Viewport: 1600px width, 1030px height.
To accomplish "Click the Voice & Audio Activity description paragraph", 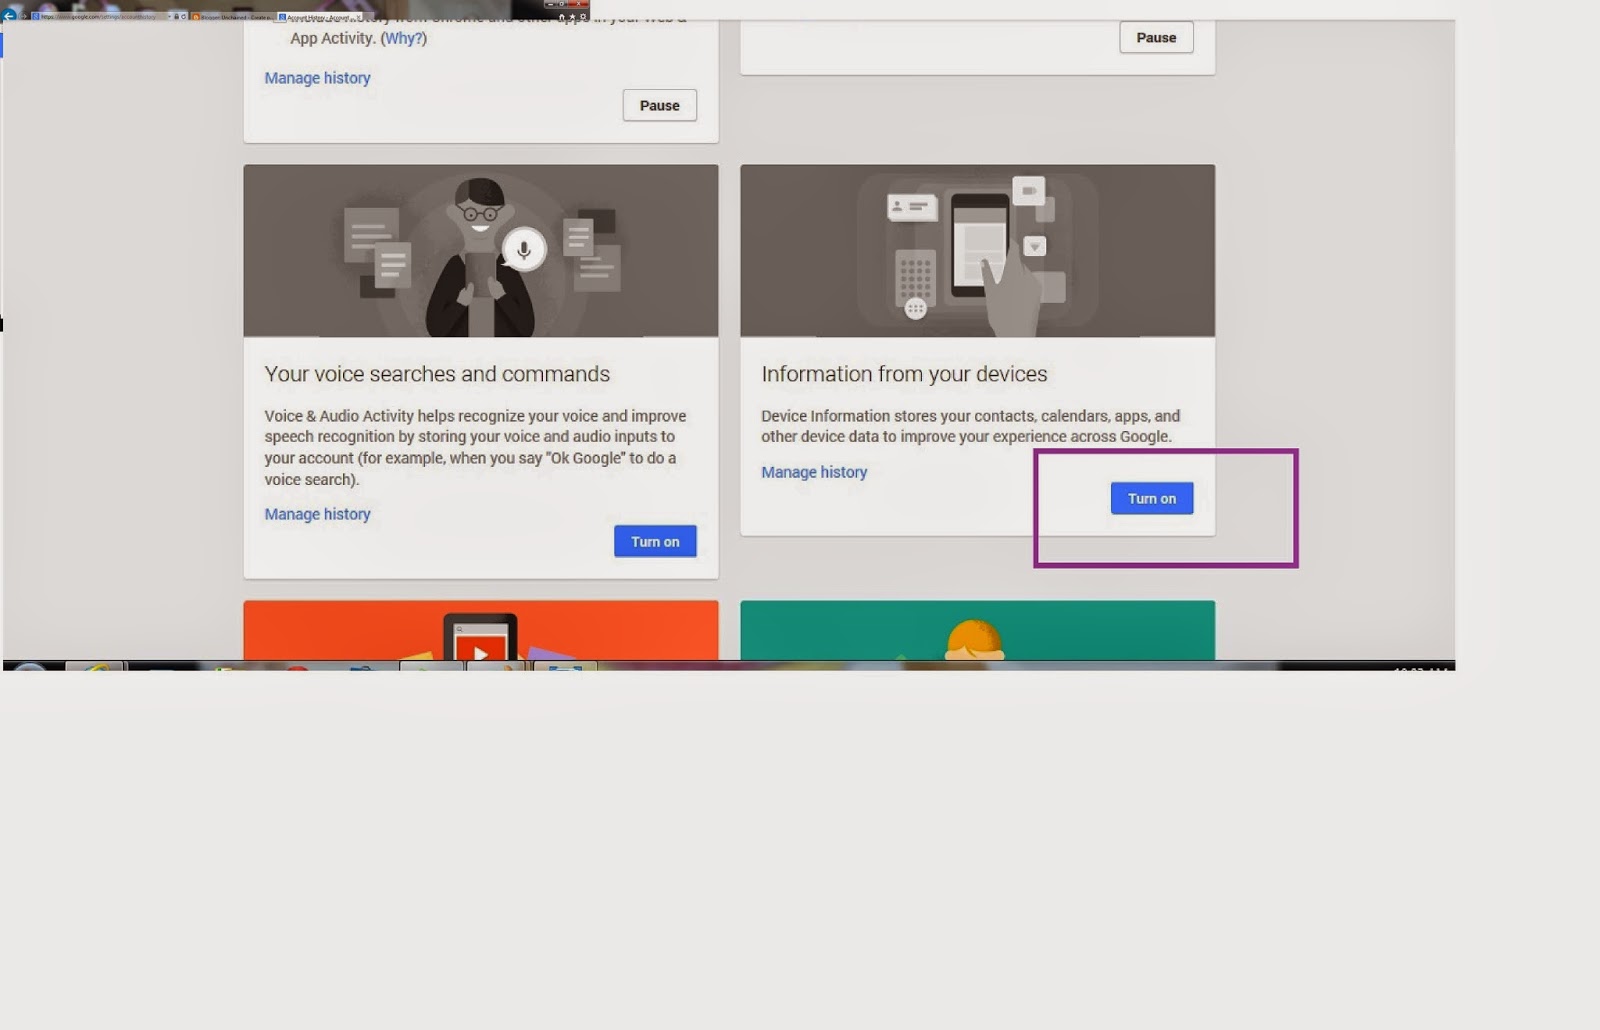I will tap(476, 447).
